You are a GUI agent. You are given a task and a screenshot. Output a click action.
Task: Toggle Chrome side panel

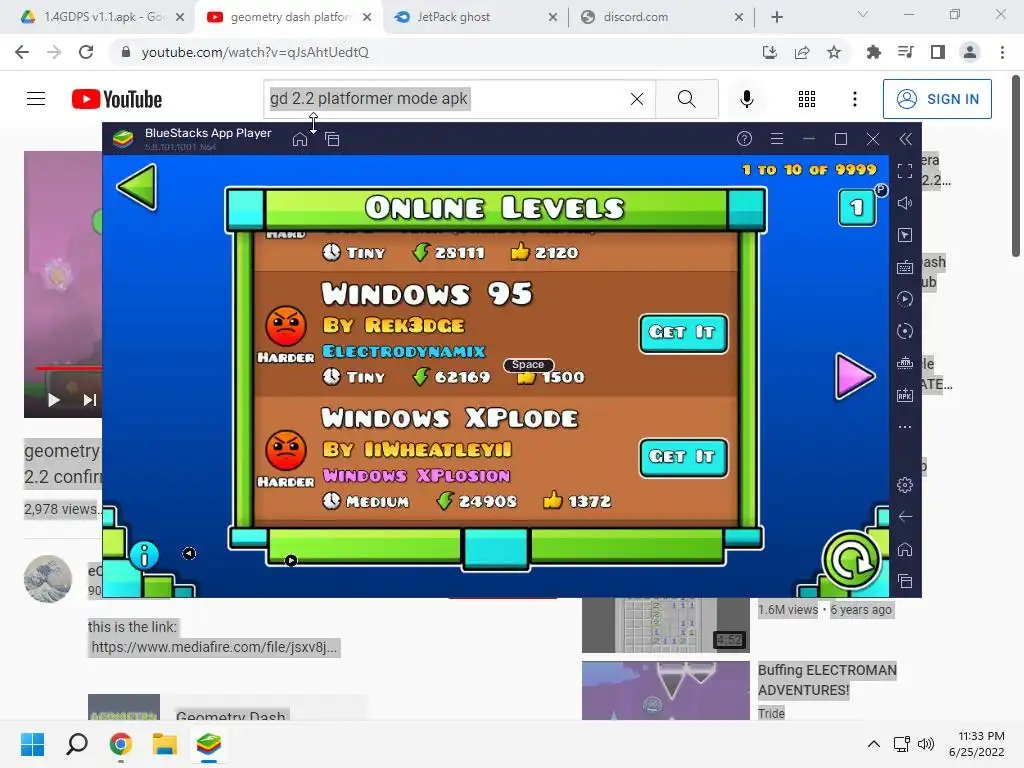click(938, 52)
